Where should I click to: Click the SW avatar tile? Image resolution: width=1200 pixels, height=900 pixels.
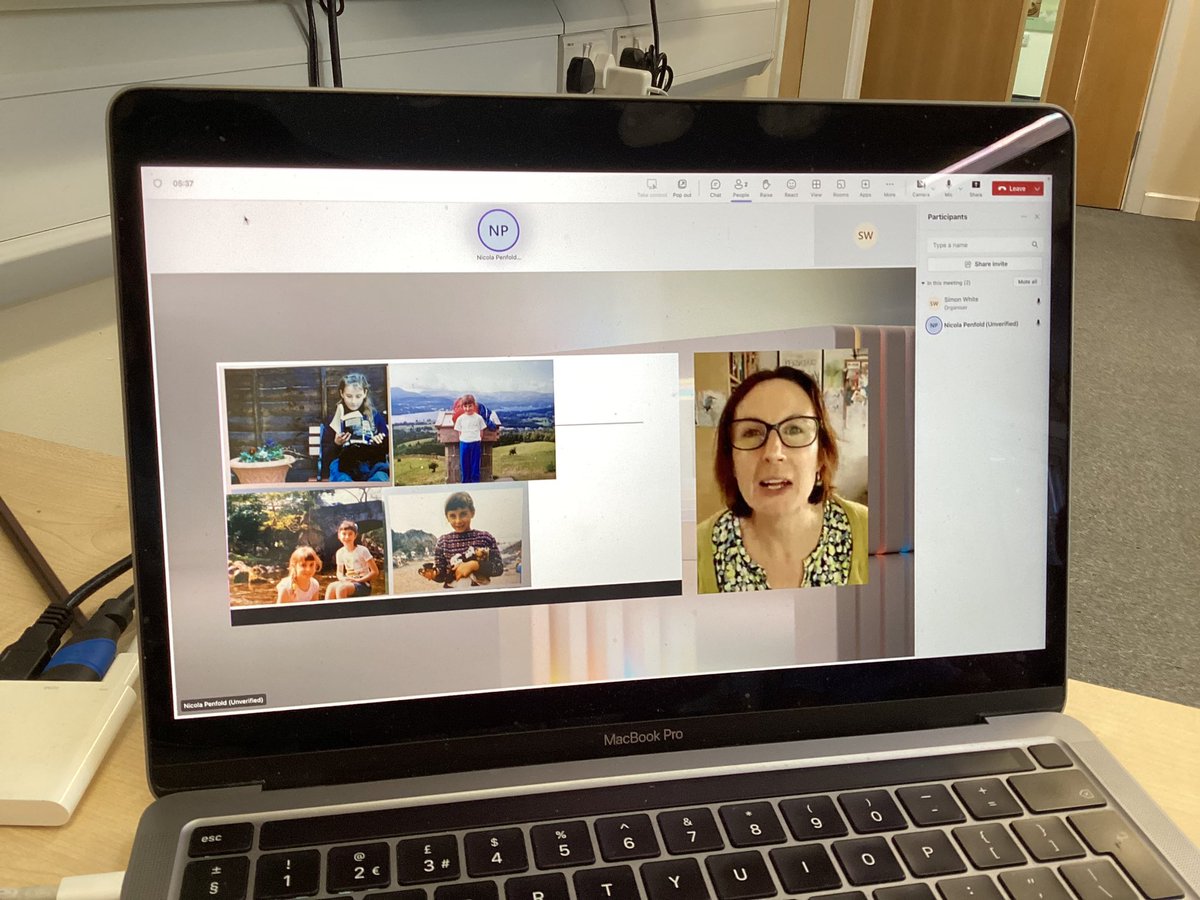(x=866, y=236)
